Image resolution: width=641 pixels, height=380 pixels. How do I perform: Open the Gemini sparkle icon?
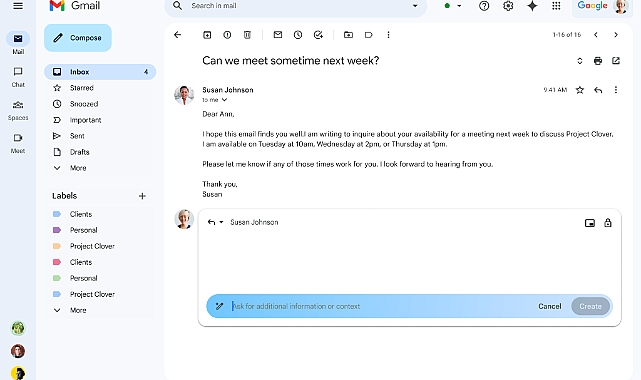532,6
